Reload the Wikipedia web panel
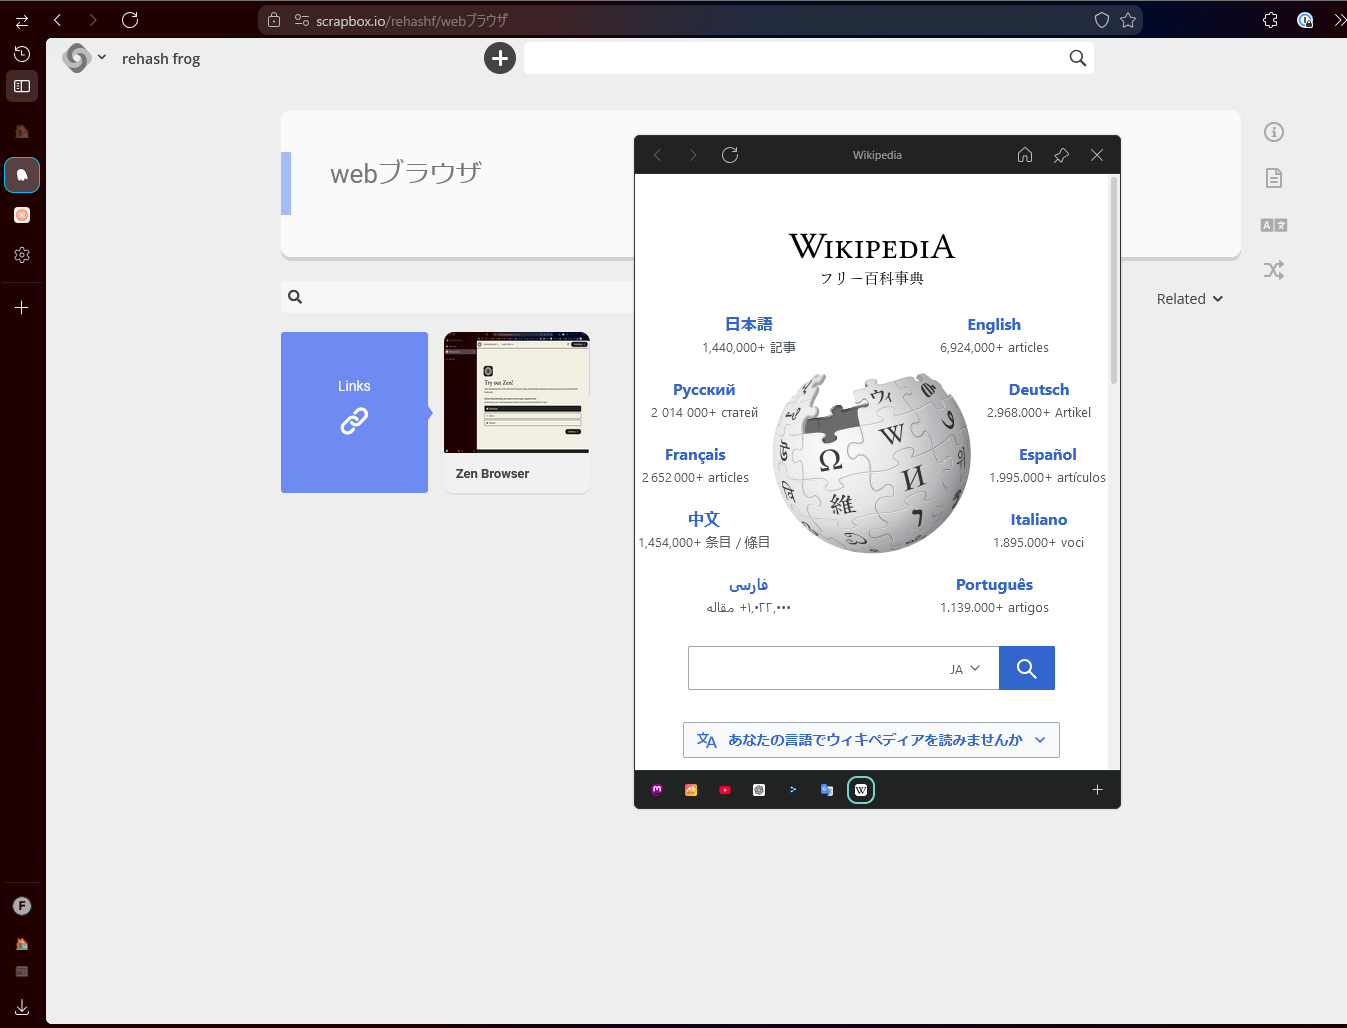 pyautogui.click(x=730, y=155)
